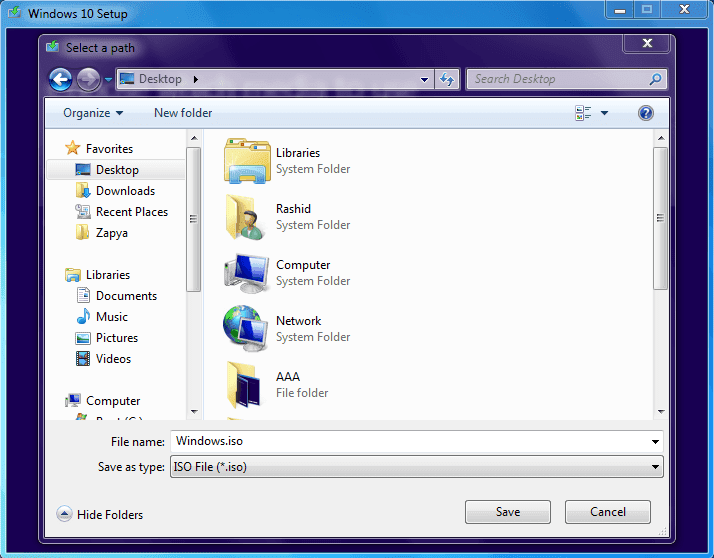Open the Zapya folder in Favorites
Image resolution: width=714 pixels, height=558 pixels.
112,233
